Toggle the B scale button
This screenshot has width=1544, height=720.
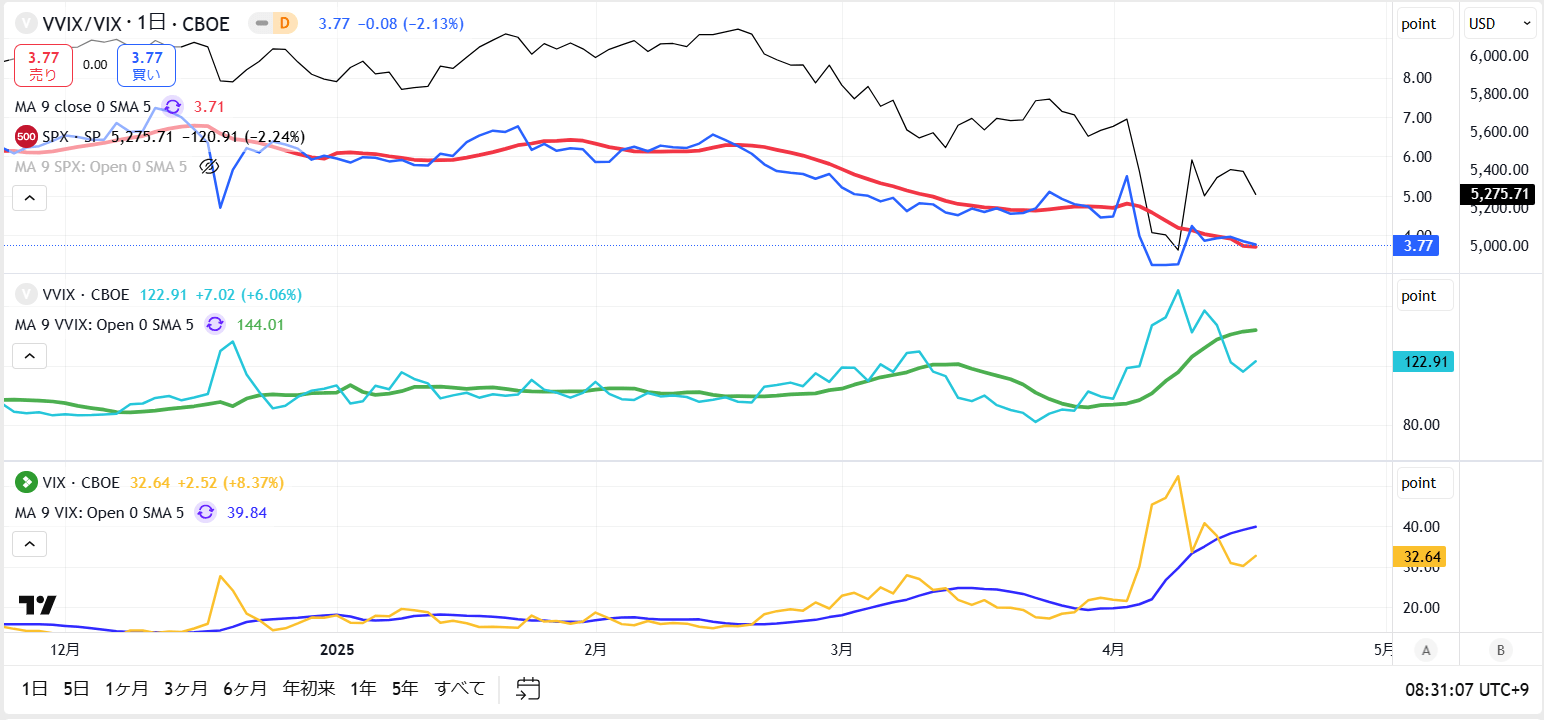coord(1500,650)
